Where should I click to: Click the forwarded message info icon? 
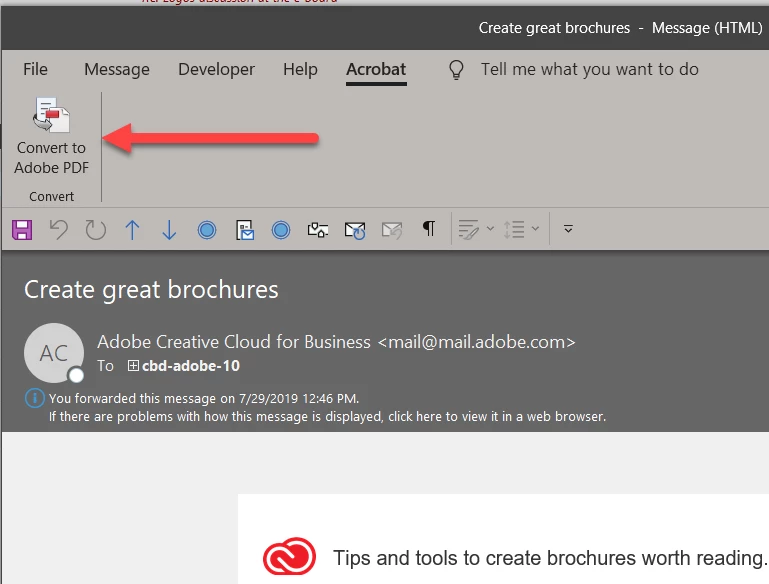(34, 398)
